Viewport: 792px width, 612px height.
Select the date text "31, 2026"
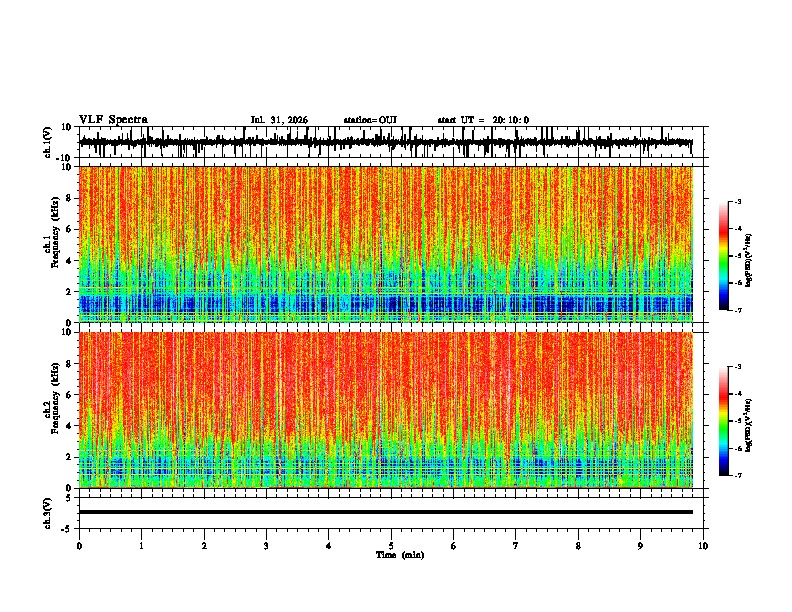(289, 120)
